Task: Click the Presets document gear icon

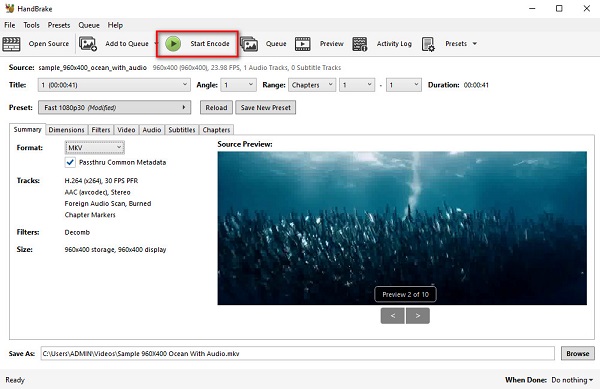Action: tap(428, 44)
